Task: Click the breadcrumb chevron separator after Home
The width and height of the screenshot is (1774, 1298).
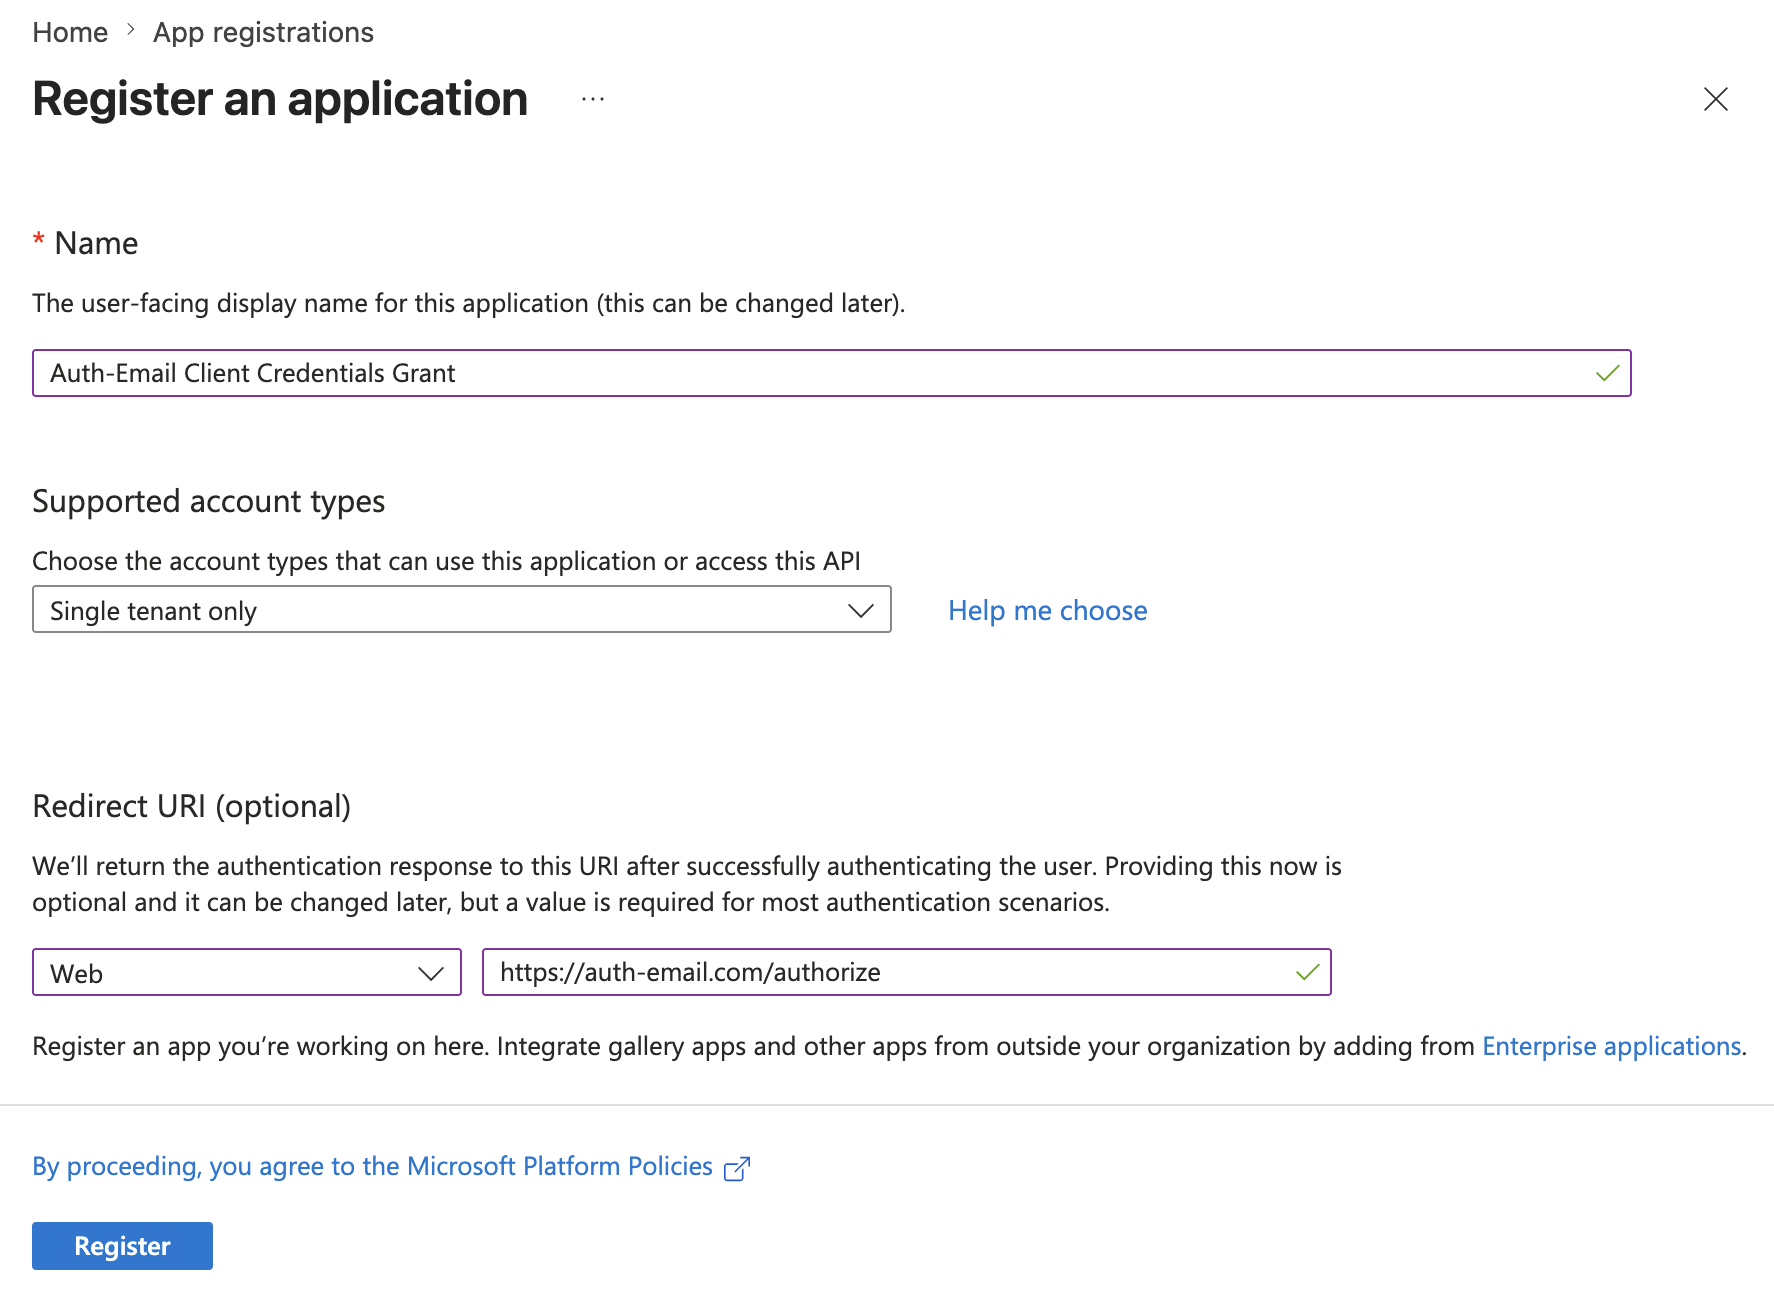Action: tap(131, 31)
